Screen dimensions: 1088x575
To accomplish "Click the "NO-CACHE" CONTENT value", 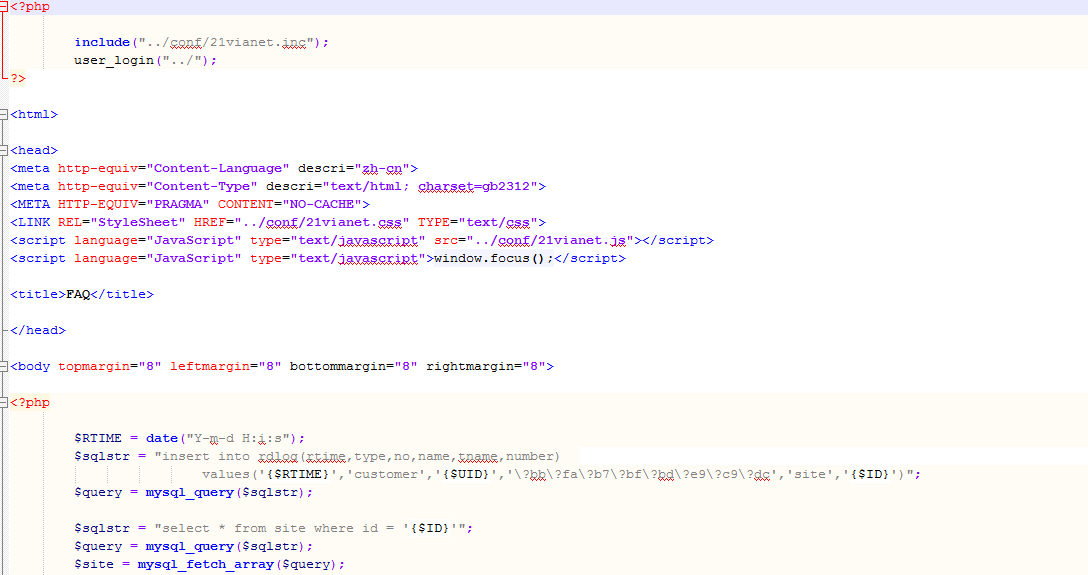I will 322,204.
